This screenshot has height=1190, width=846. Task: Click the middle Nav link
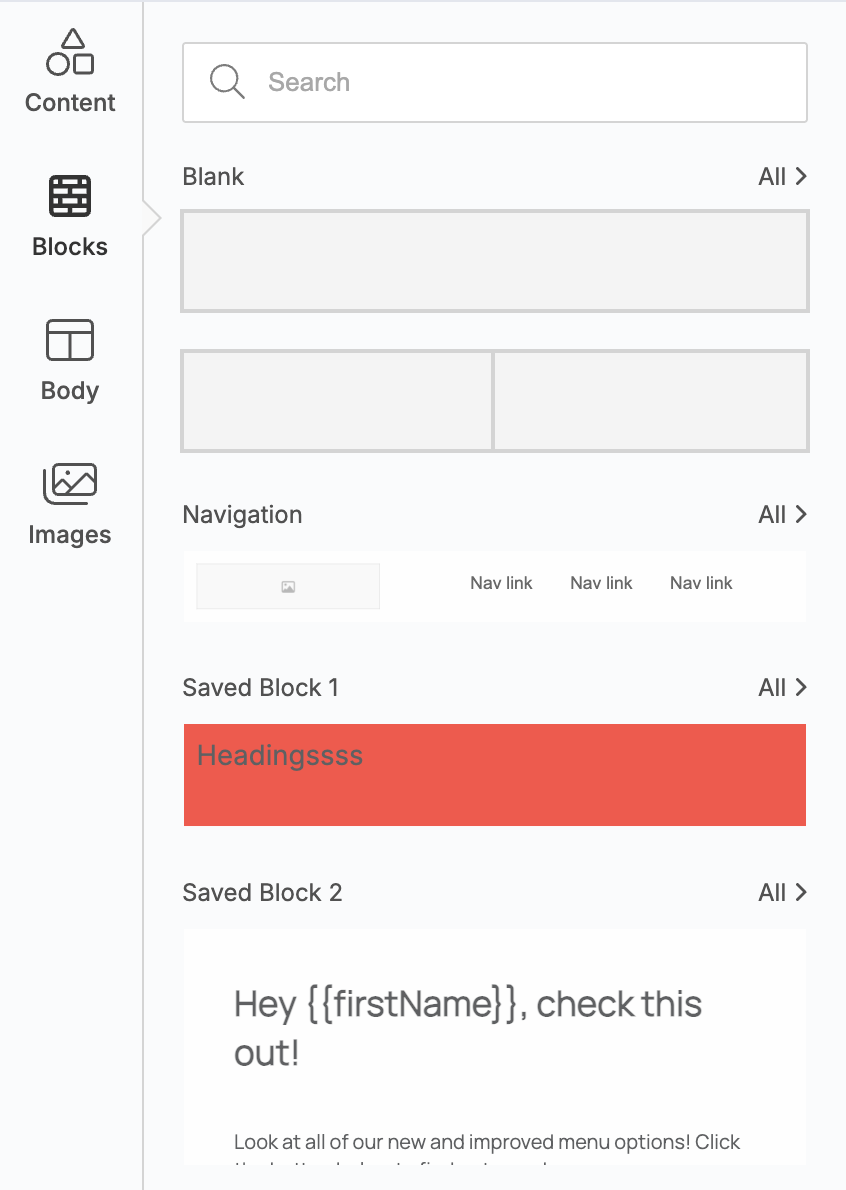tap(601, 583)
